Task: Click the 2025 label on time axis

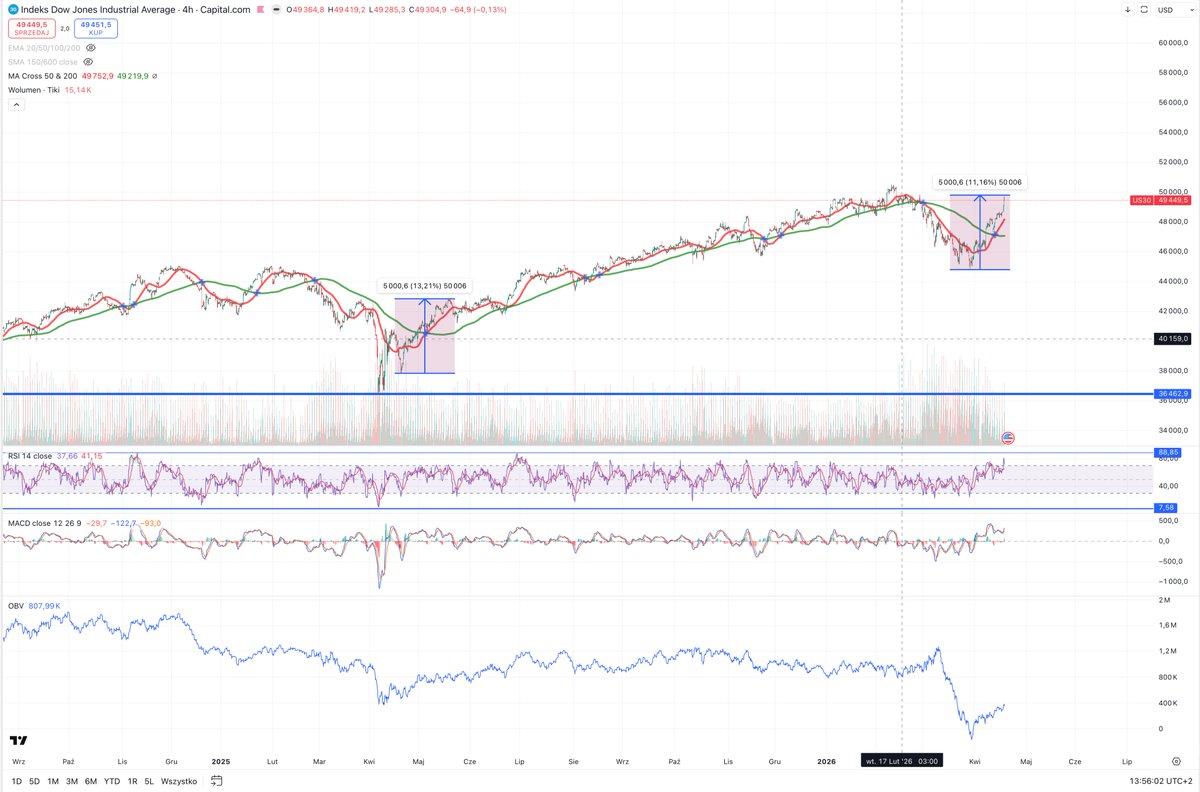Action: (x=221, y=761)
